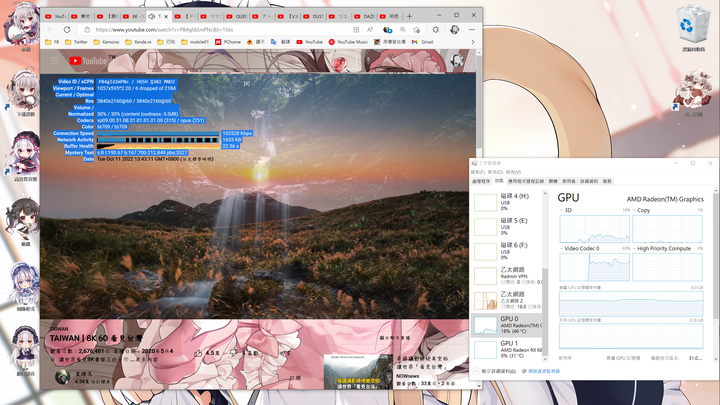Close the stats for nerds overlay

tap(247, 83)
